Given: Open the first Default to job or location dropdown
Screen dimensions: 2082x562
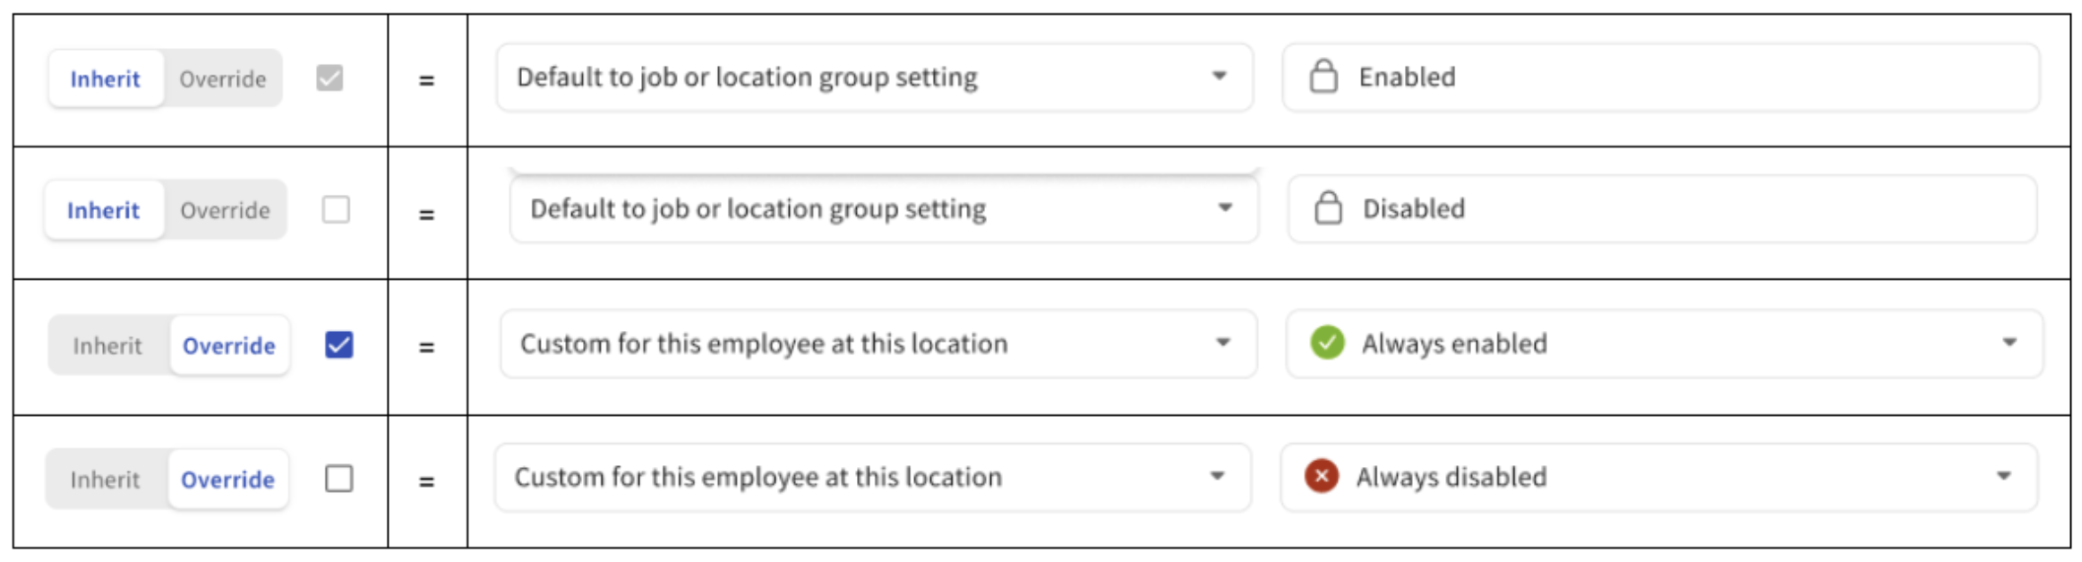Looking at the screenshot, I should [x=874, y=77].
